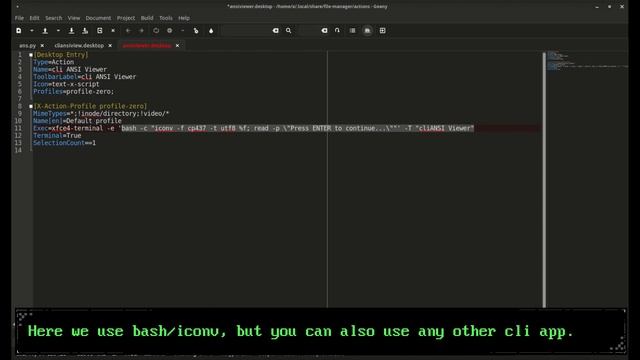Click the window menu icon in the title bar

pyautogui.click(x=17, y=6)
